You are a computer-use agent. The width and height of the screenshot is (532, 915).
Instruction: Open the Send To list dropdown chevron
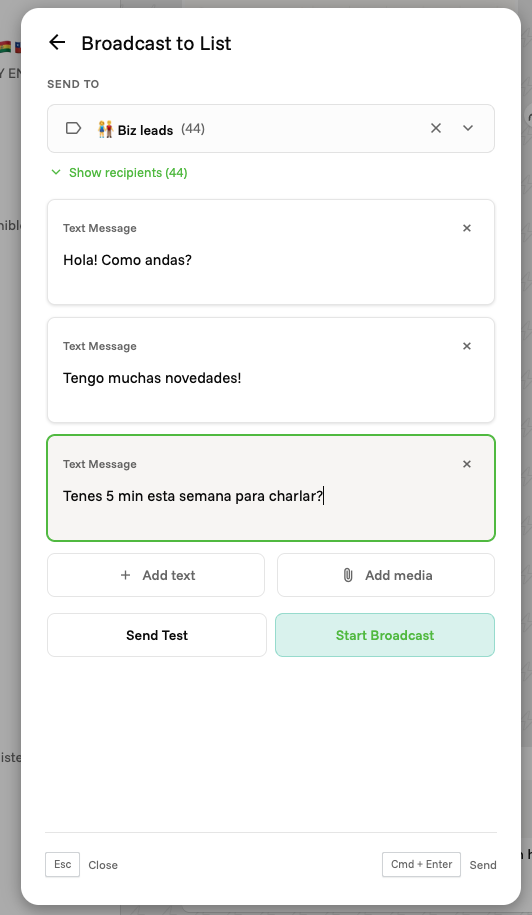pos(468,128)
